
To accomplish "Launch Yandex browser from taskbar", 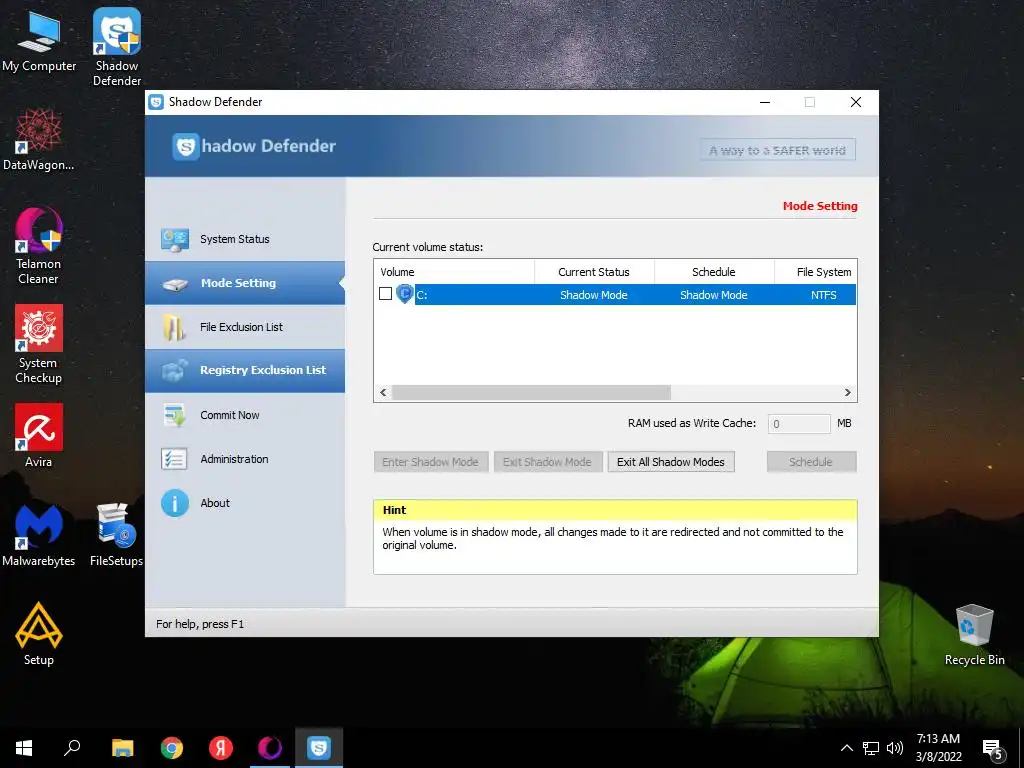I will coord(221,748).
